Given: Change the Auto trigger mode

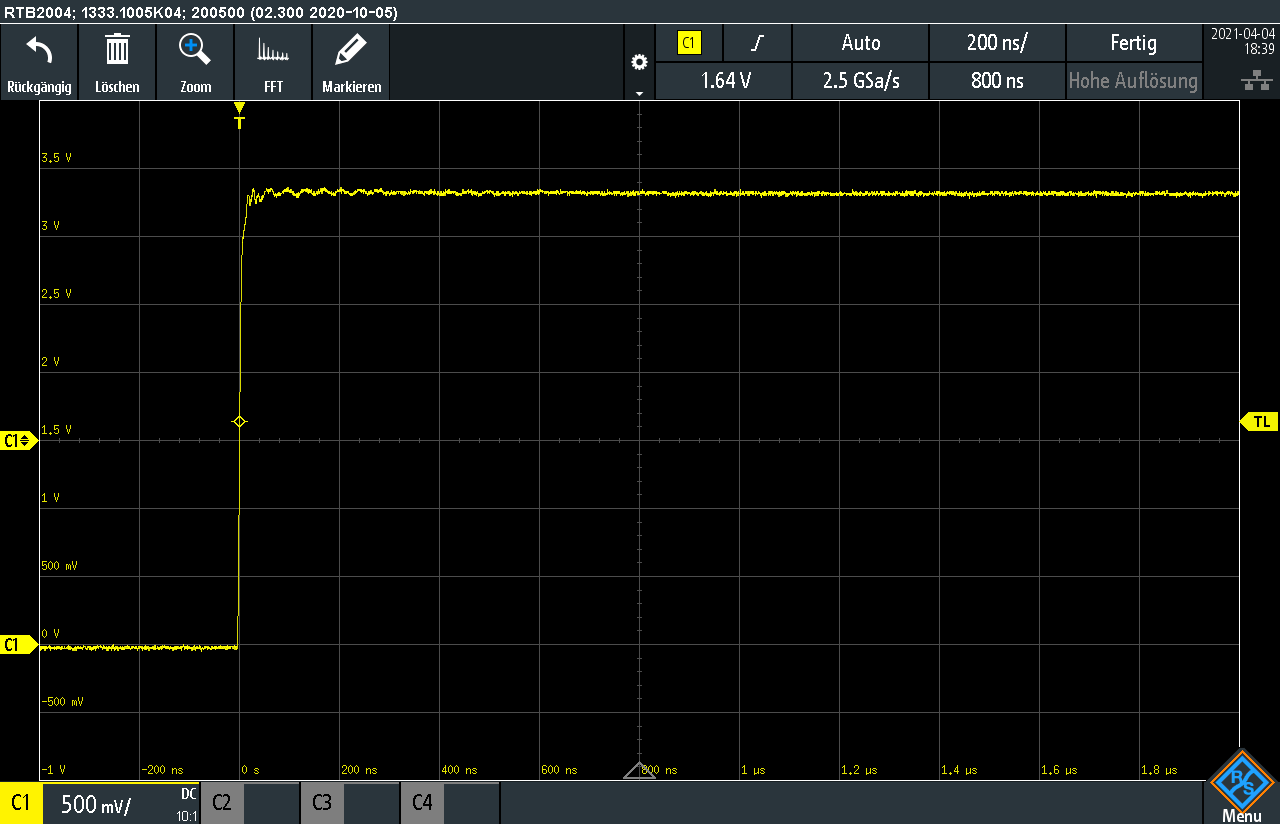Looking at the screenshot, I should pos(861,43).
